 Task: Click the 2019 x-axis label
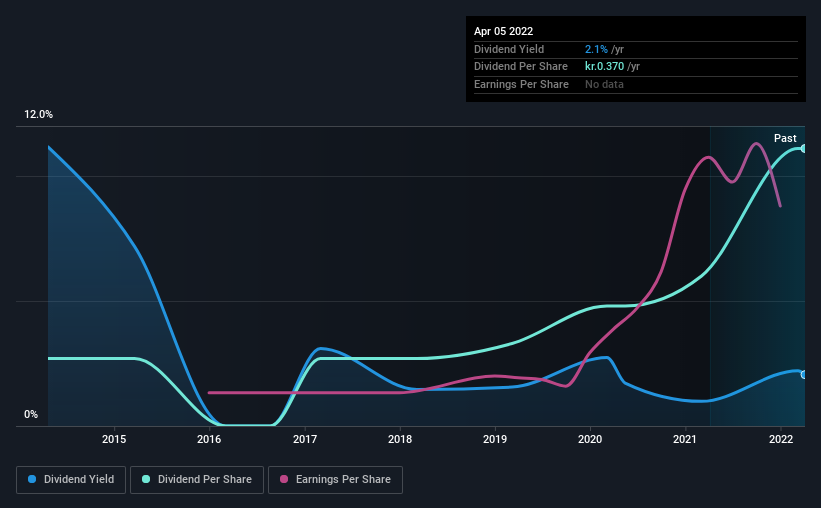[495, 439]
